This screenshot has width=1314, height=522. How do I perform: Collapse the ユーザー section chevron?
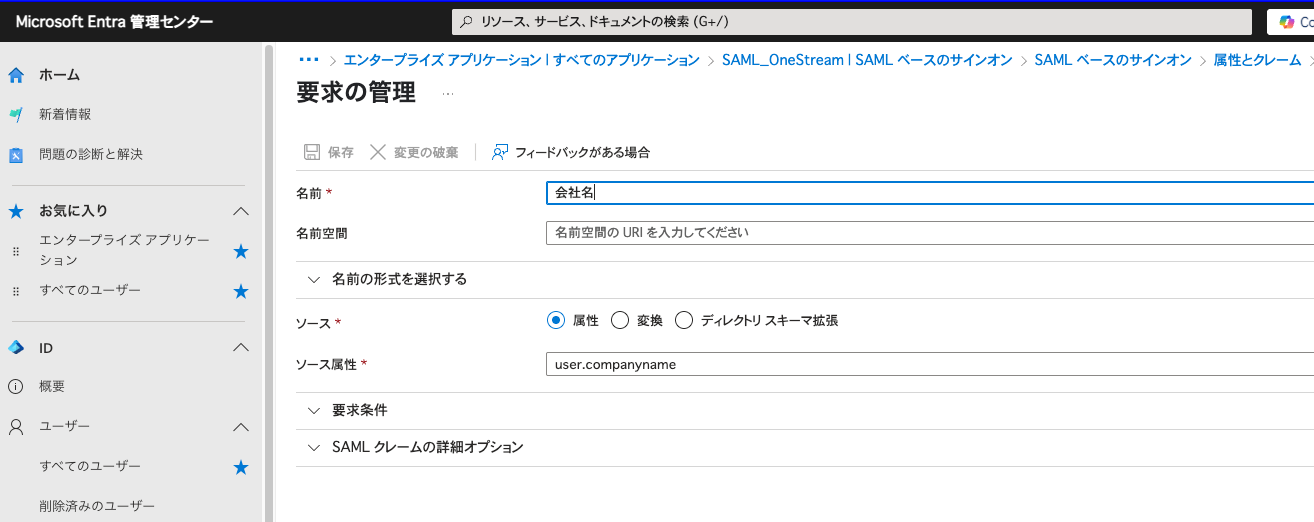click(x=240, y=427)
